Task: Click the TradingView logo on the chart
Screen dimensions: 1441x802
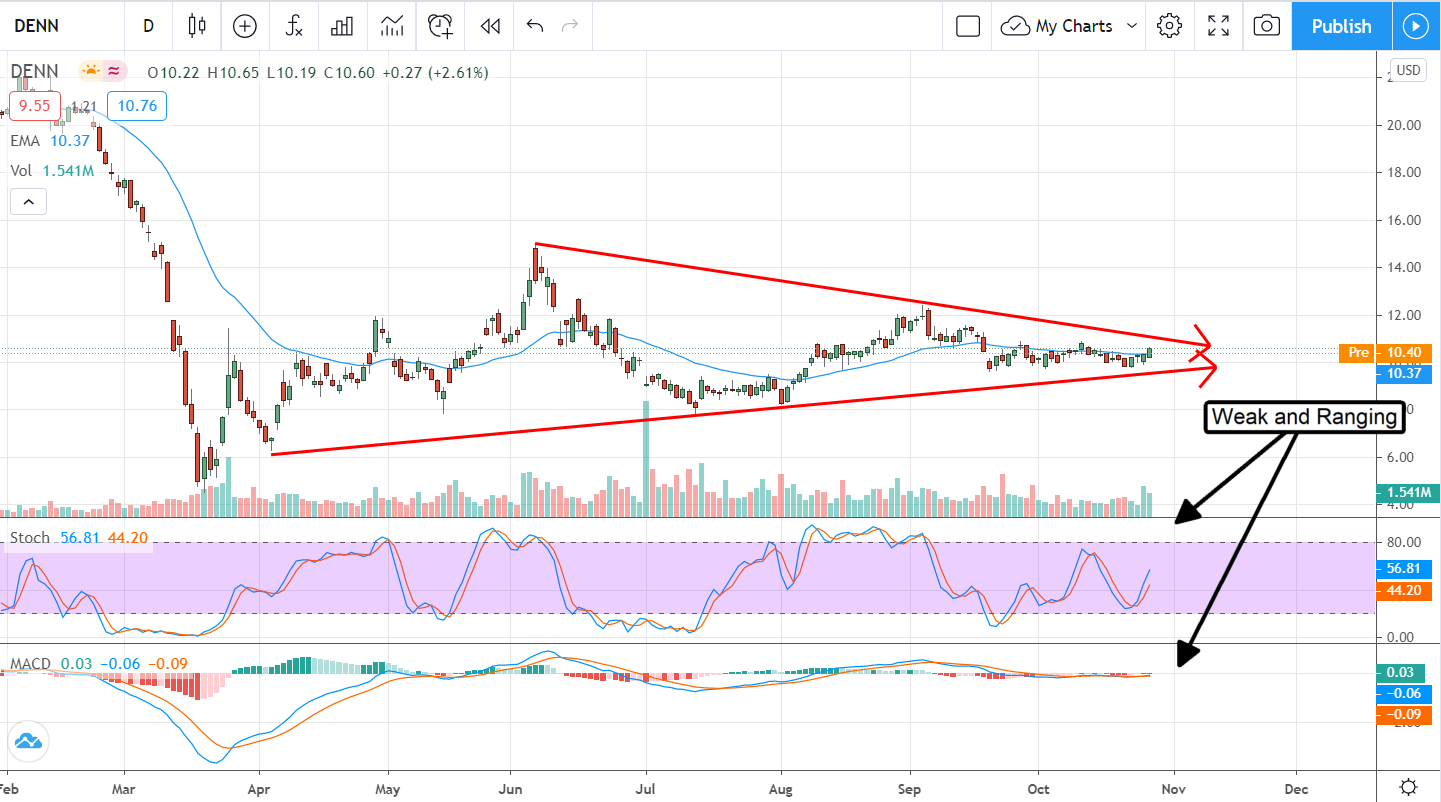Action: click(27, 741)
